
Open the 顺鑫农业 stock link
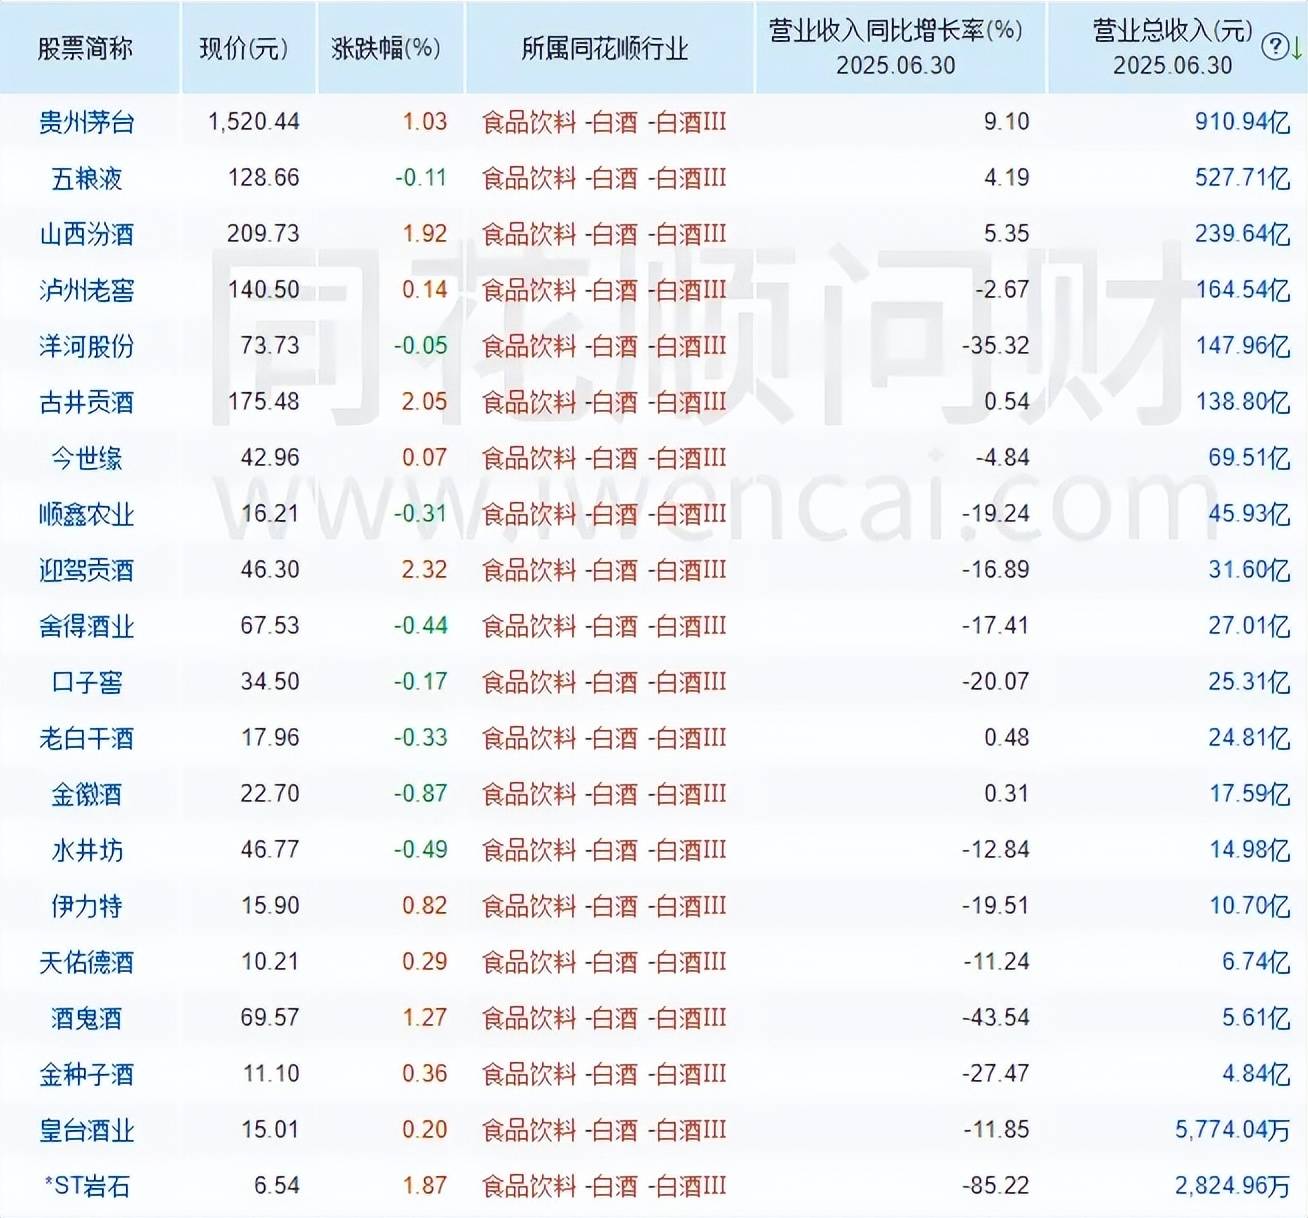(x=87, y=514)
